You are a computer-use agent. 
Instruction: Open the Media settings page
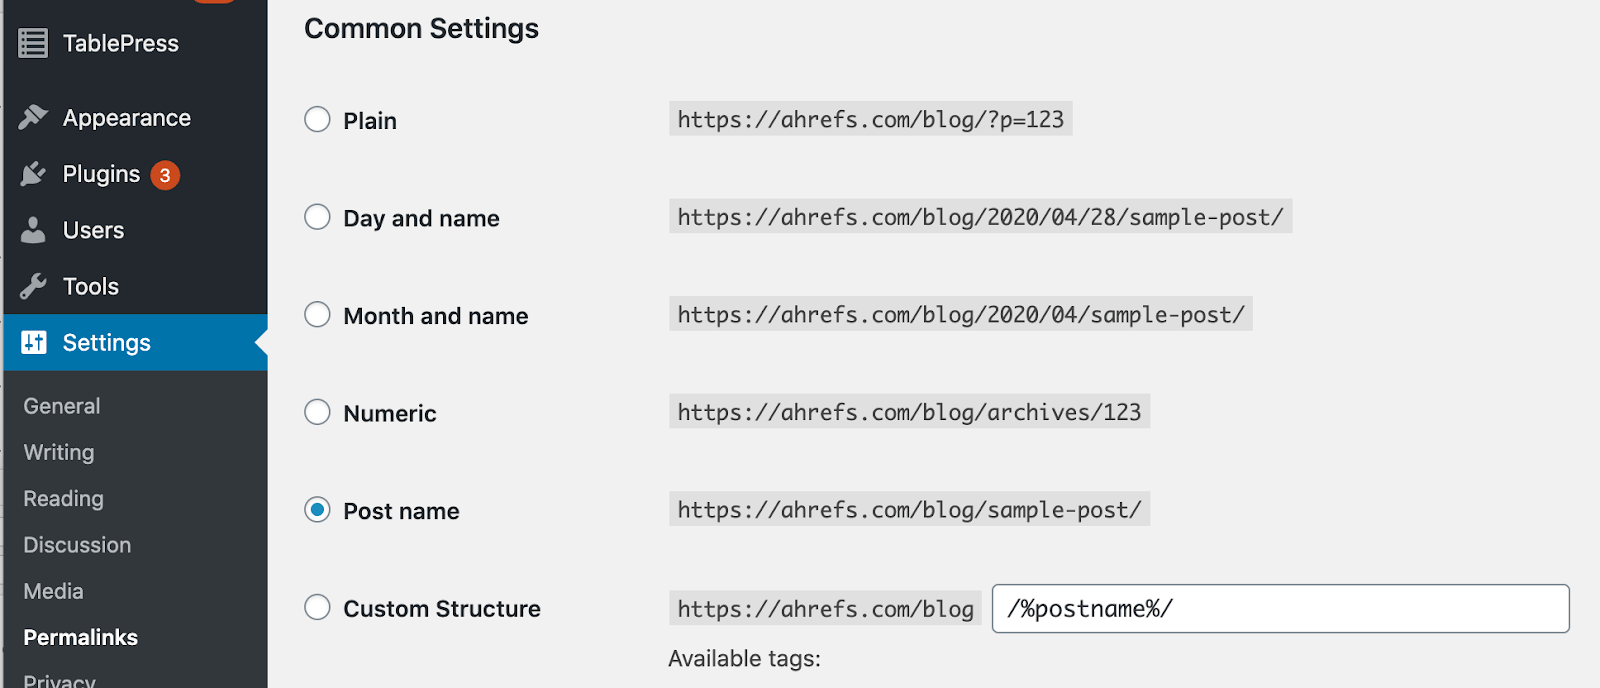[x=52, y=591]
